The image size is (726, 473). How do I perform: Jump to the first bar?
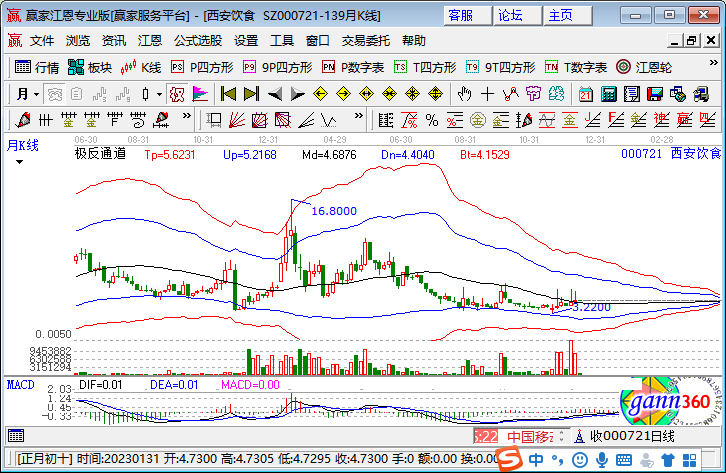click(x=228, y=94)
